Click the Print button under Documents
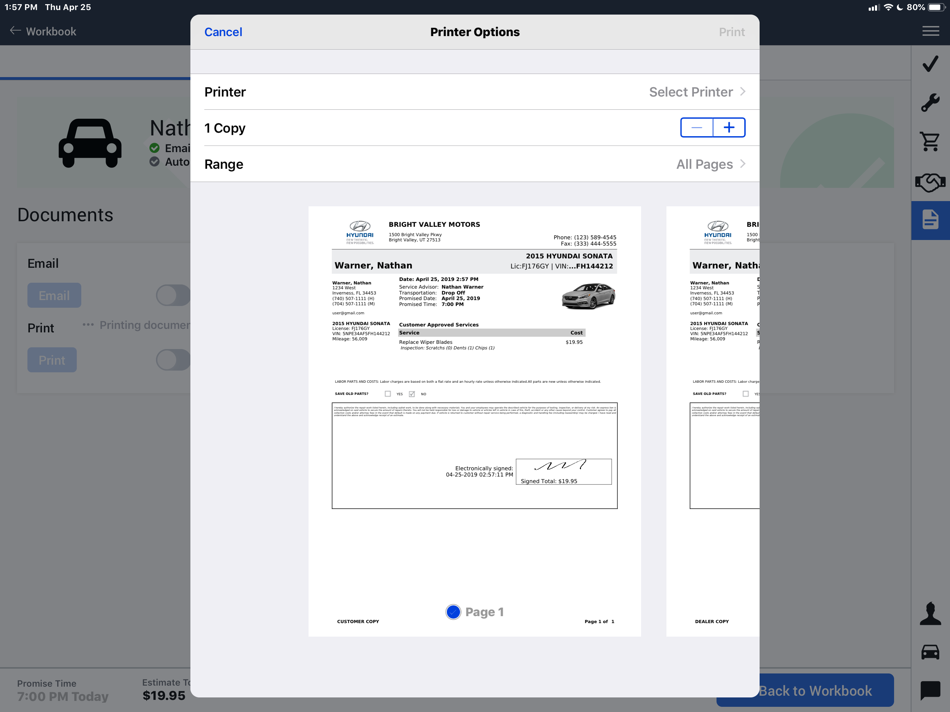950x712 pixels. click(x=51, y=360)
